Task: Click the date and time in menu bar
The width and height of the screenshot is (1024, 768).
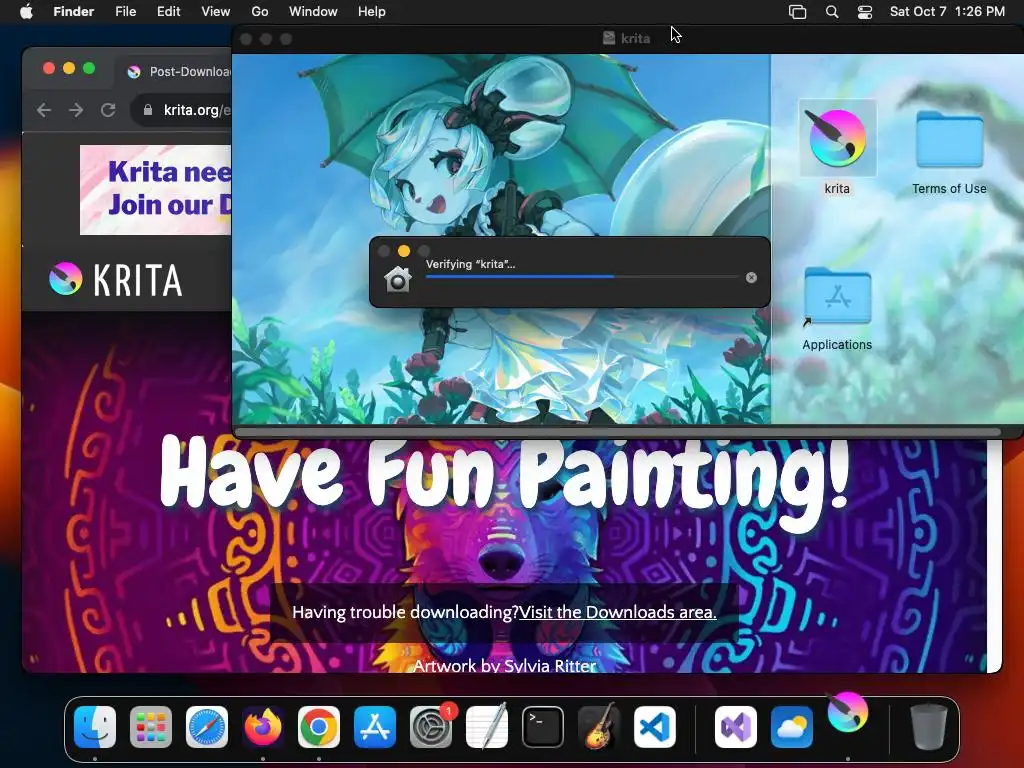Action: [x=947, y=11]
